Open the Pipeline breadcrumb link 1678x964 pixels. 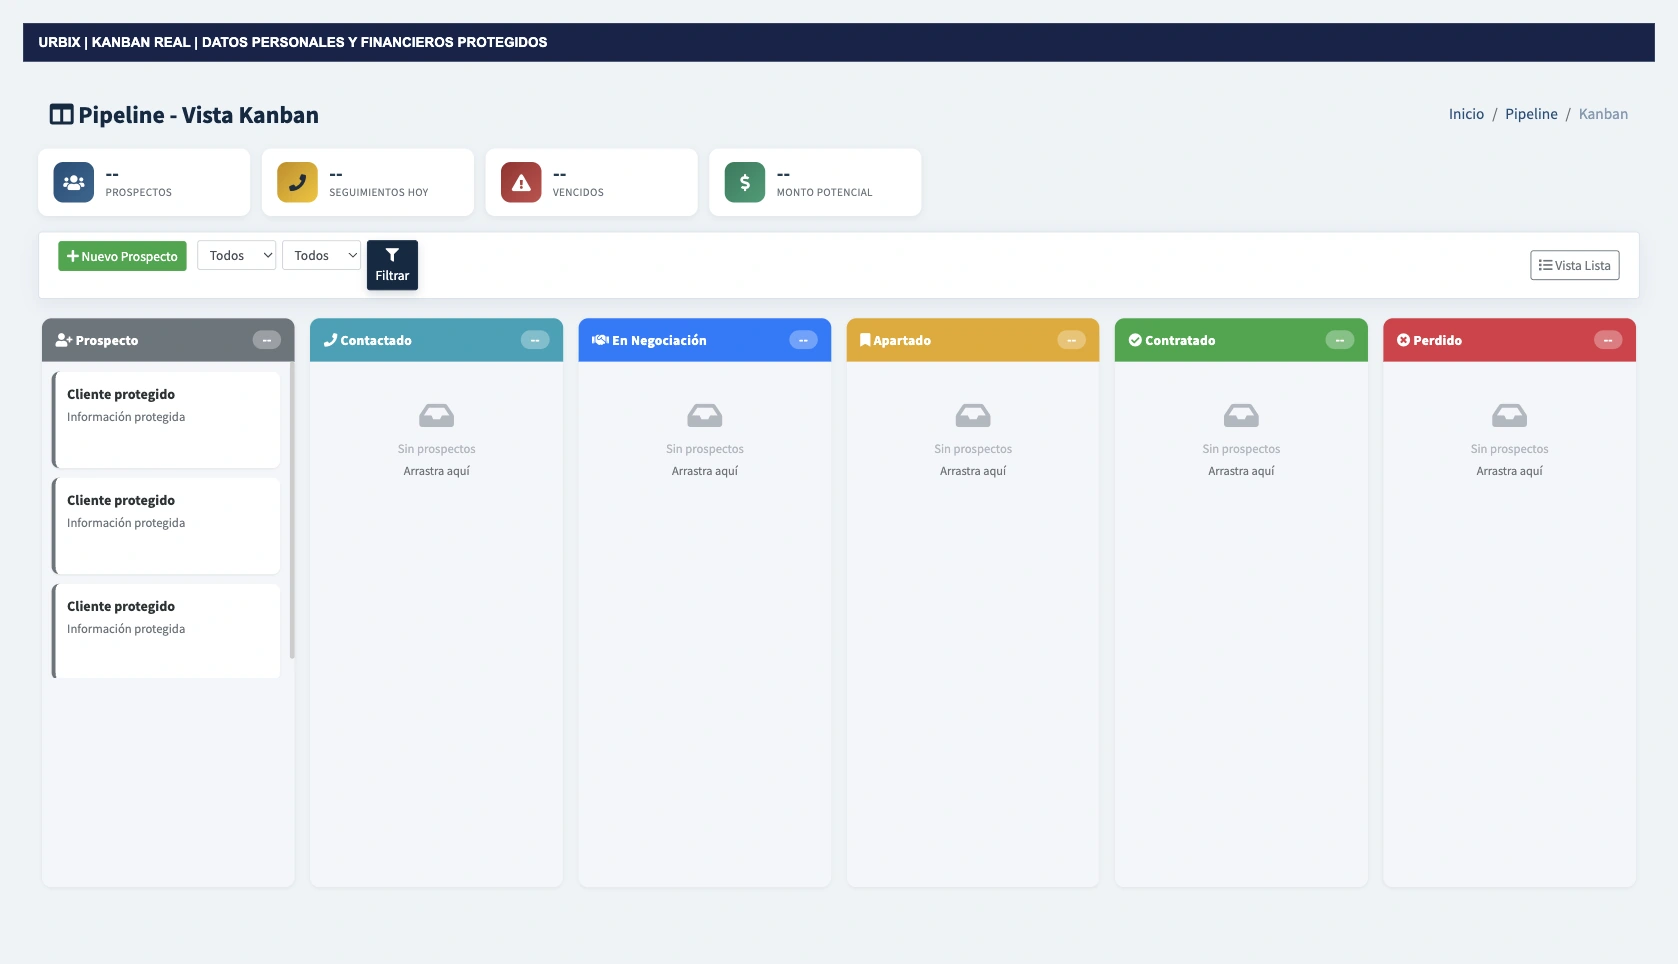pos(1532,114)
